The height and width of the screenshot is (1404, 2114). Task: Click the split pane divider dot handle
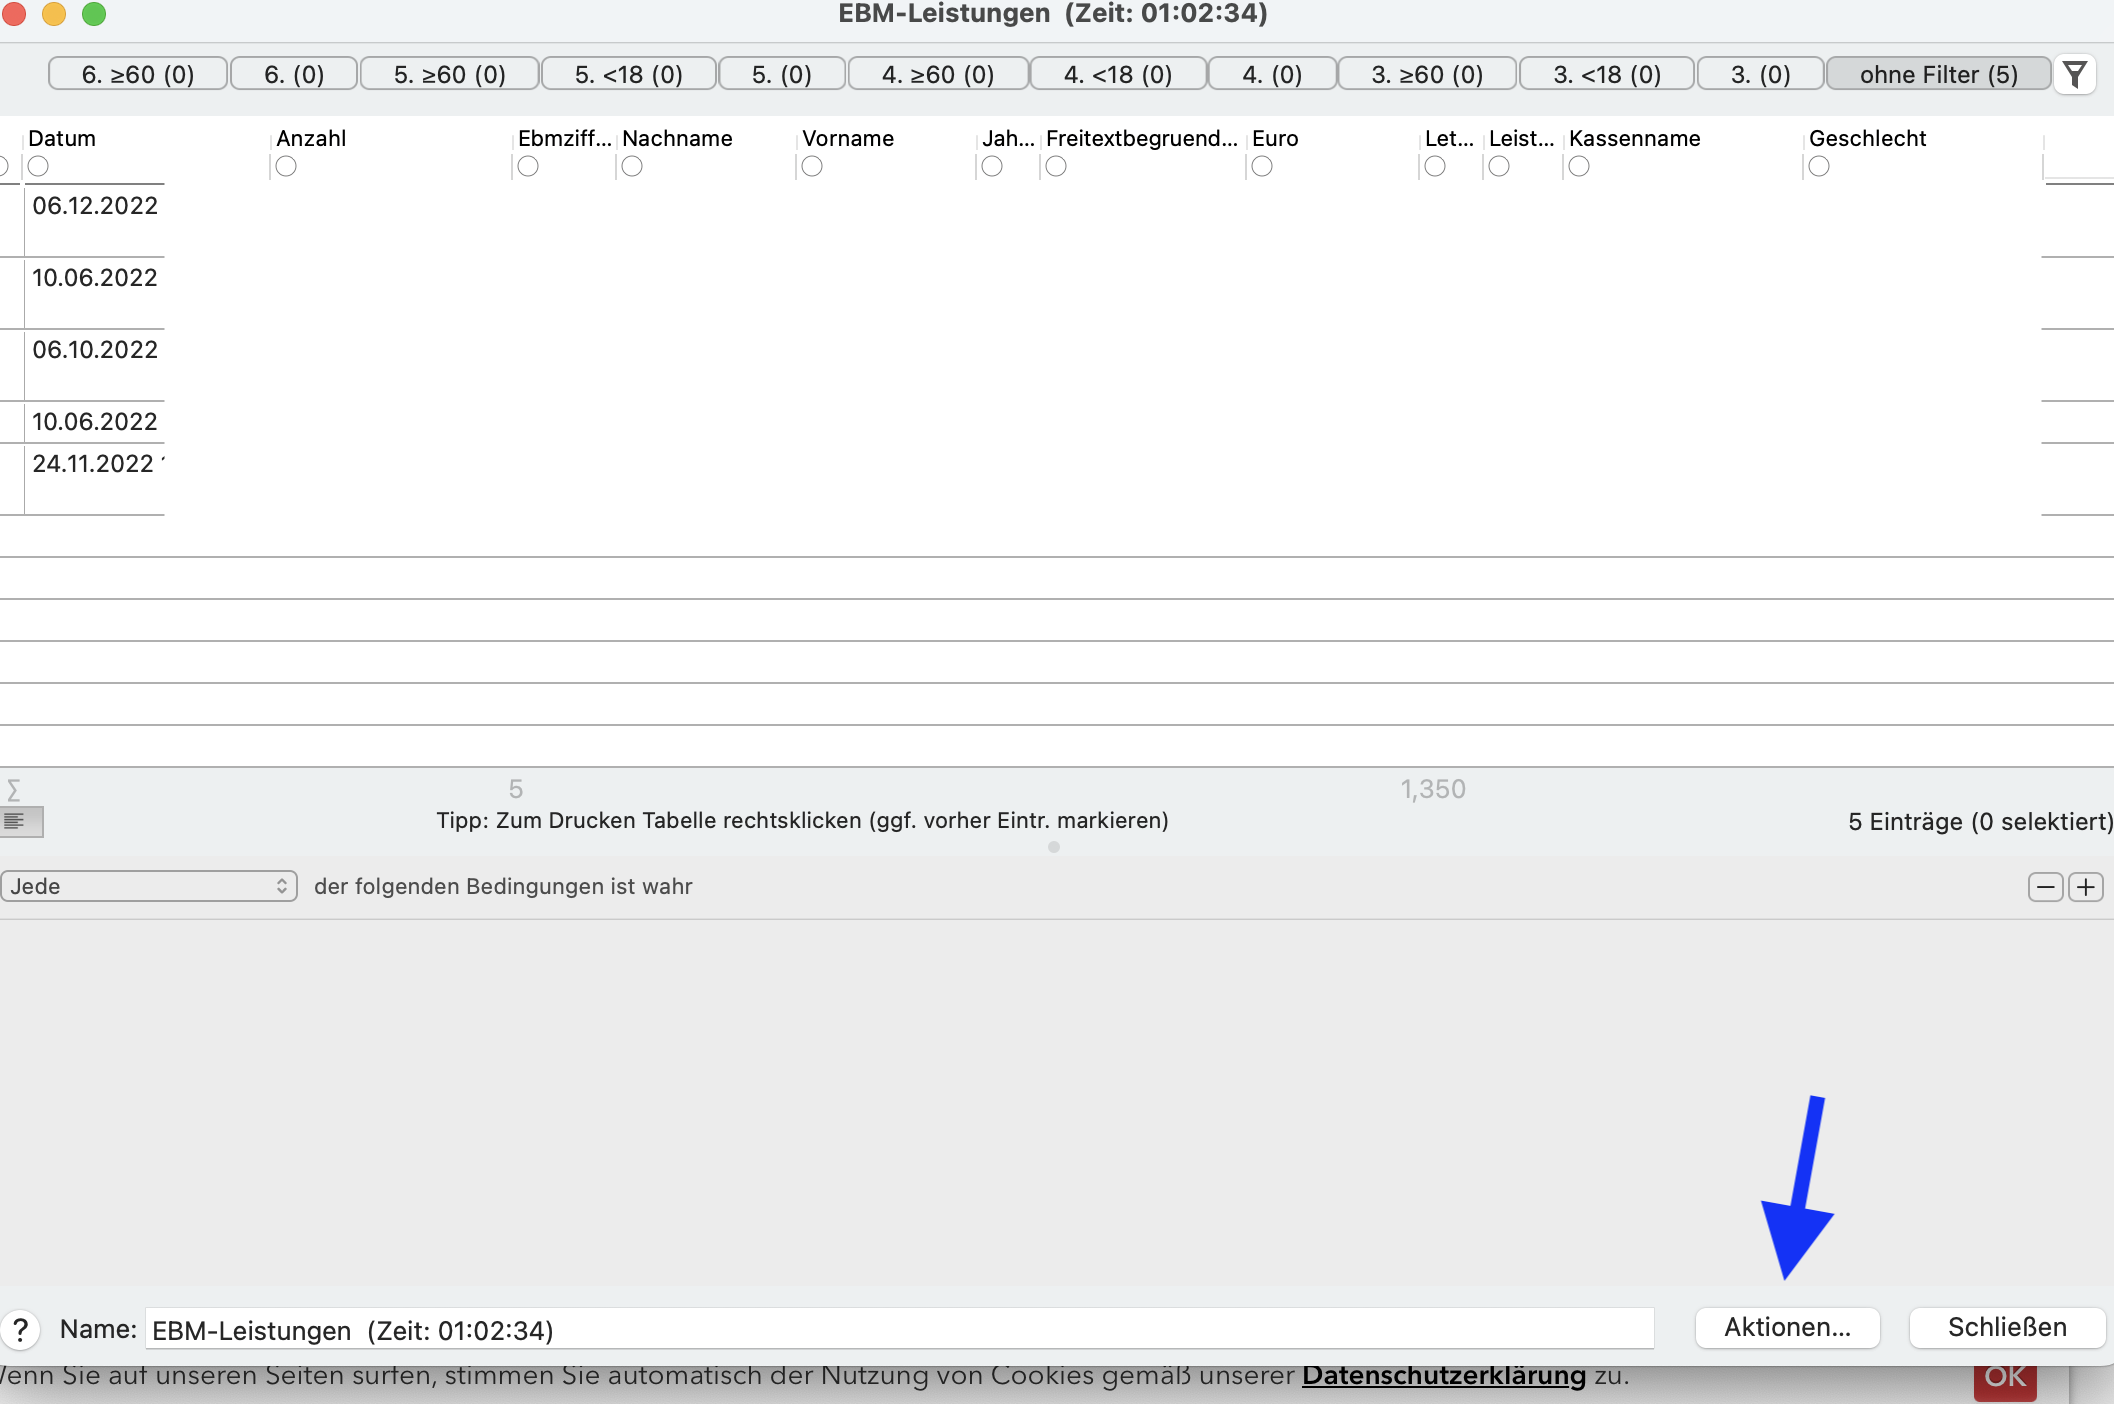coord(1054,847)
